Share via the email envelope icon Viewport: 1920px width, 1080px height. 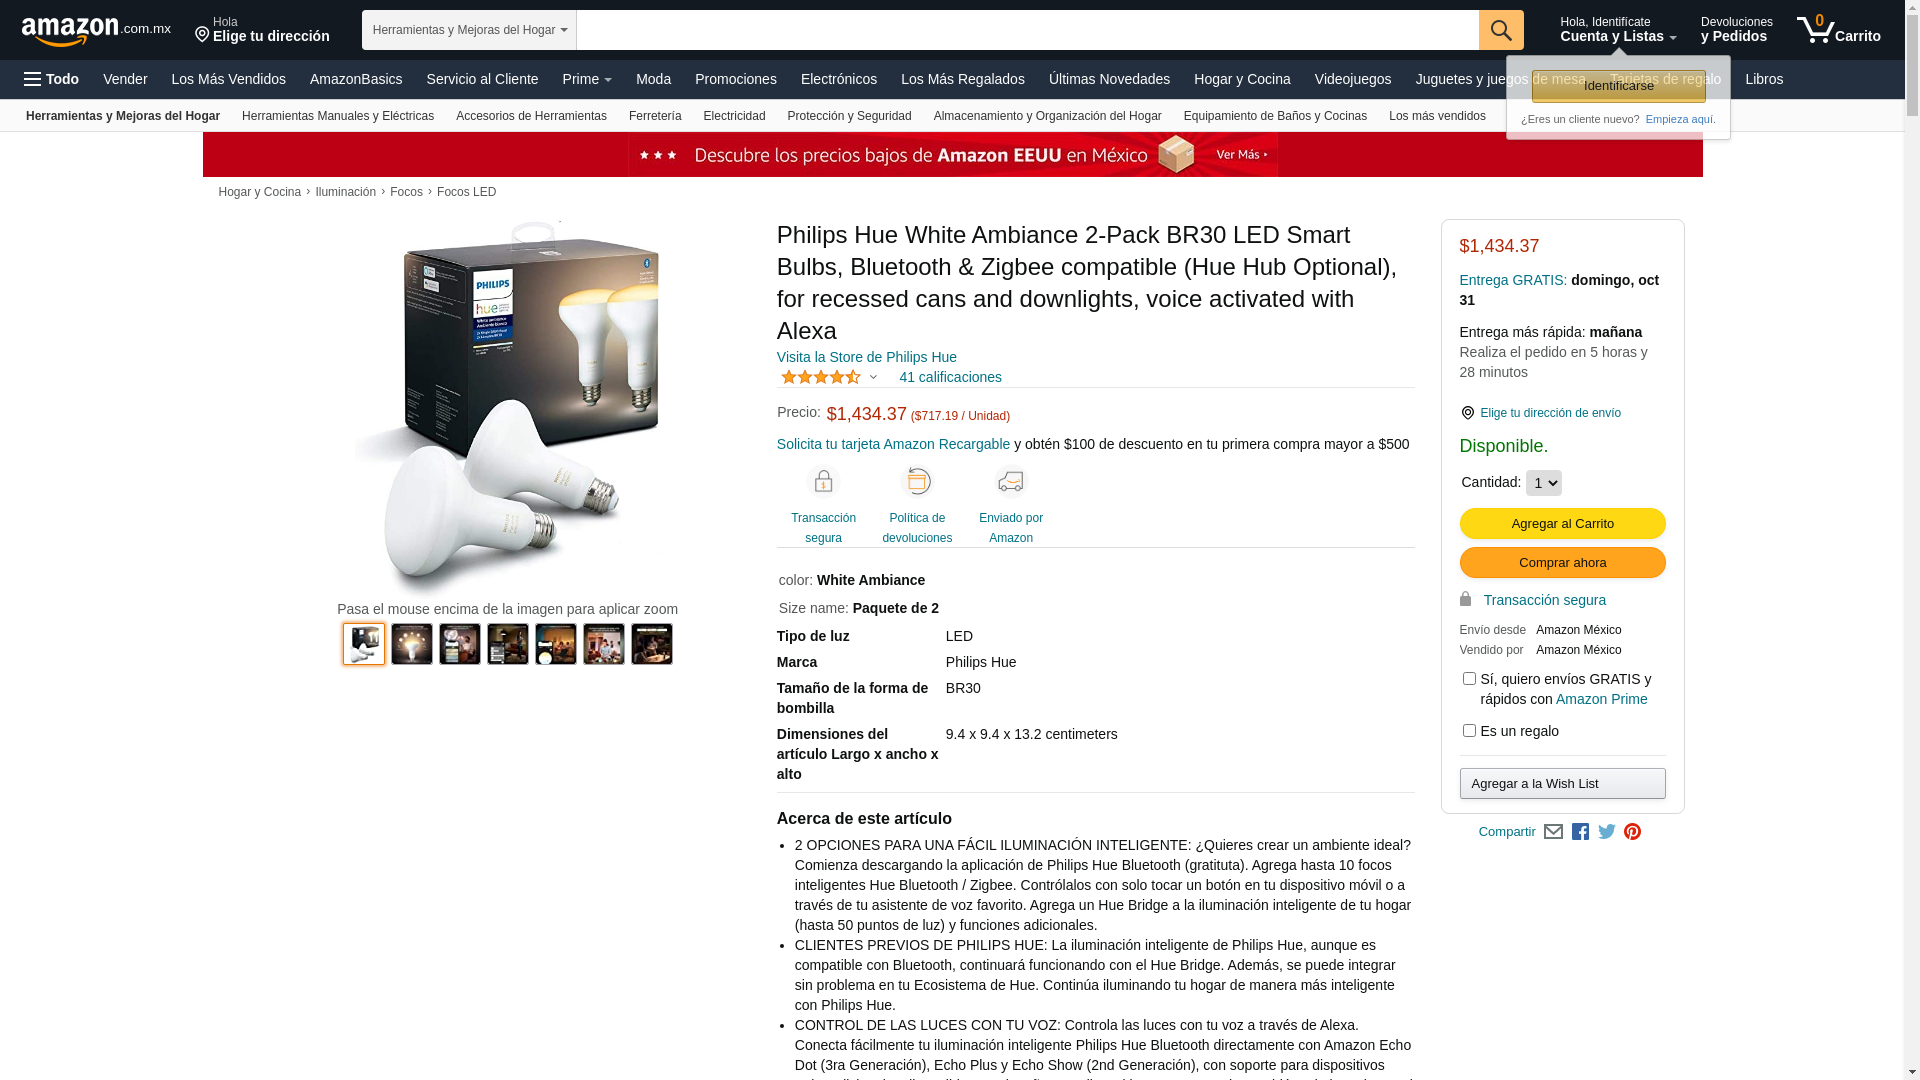1553,832
